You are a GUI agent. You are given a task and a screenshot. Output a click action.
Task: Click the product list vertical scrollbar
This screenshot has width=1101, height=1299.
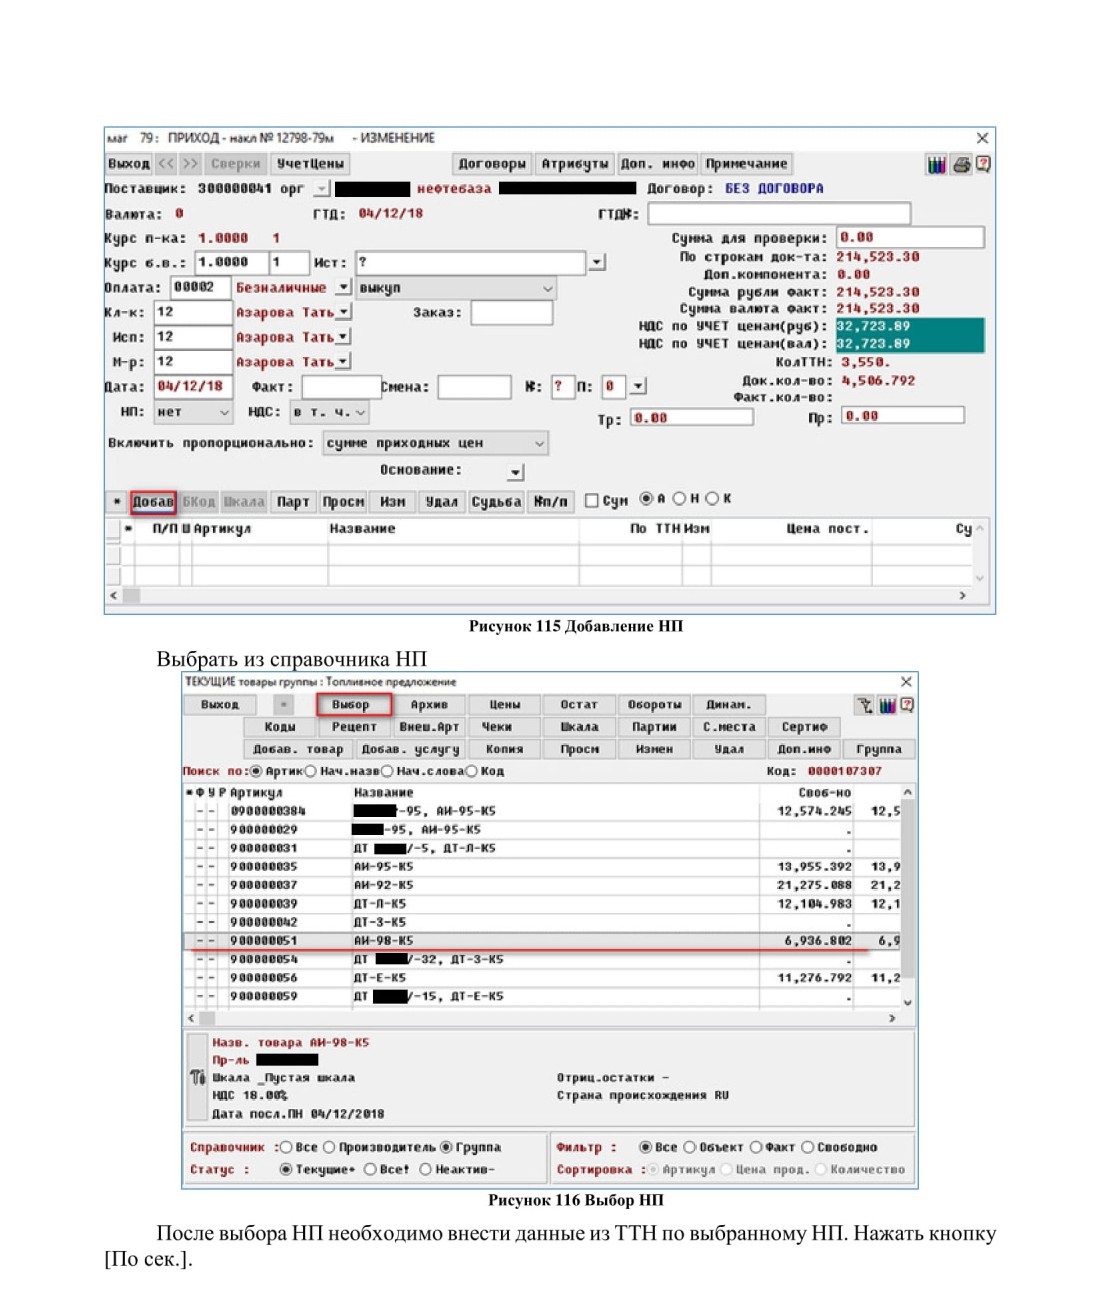click(x=907, y=895)
